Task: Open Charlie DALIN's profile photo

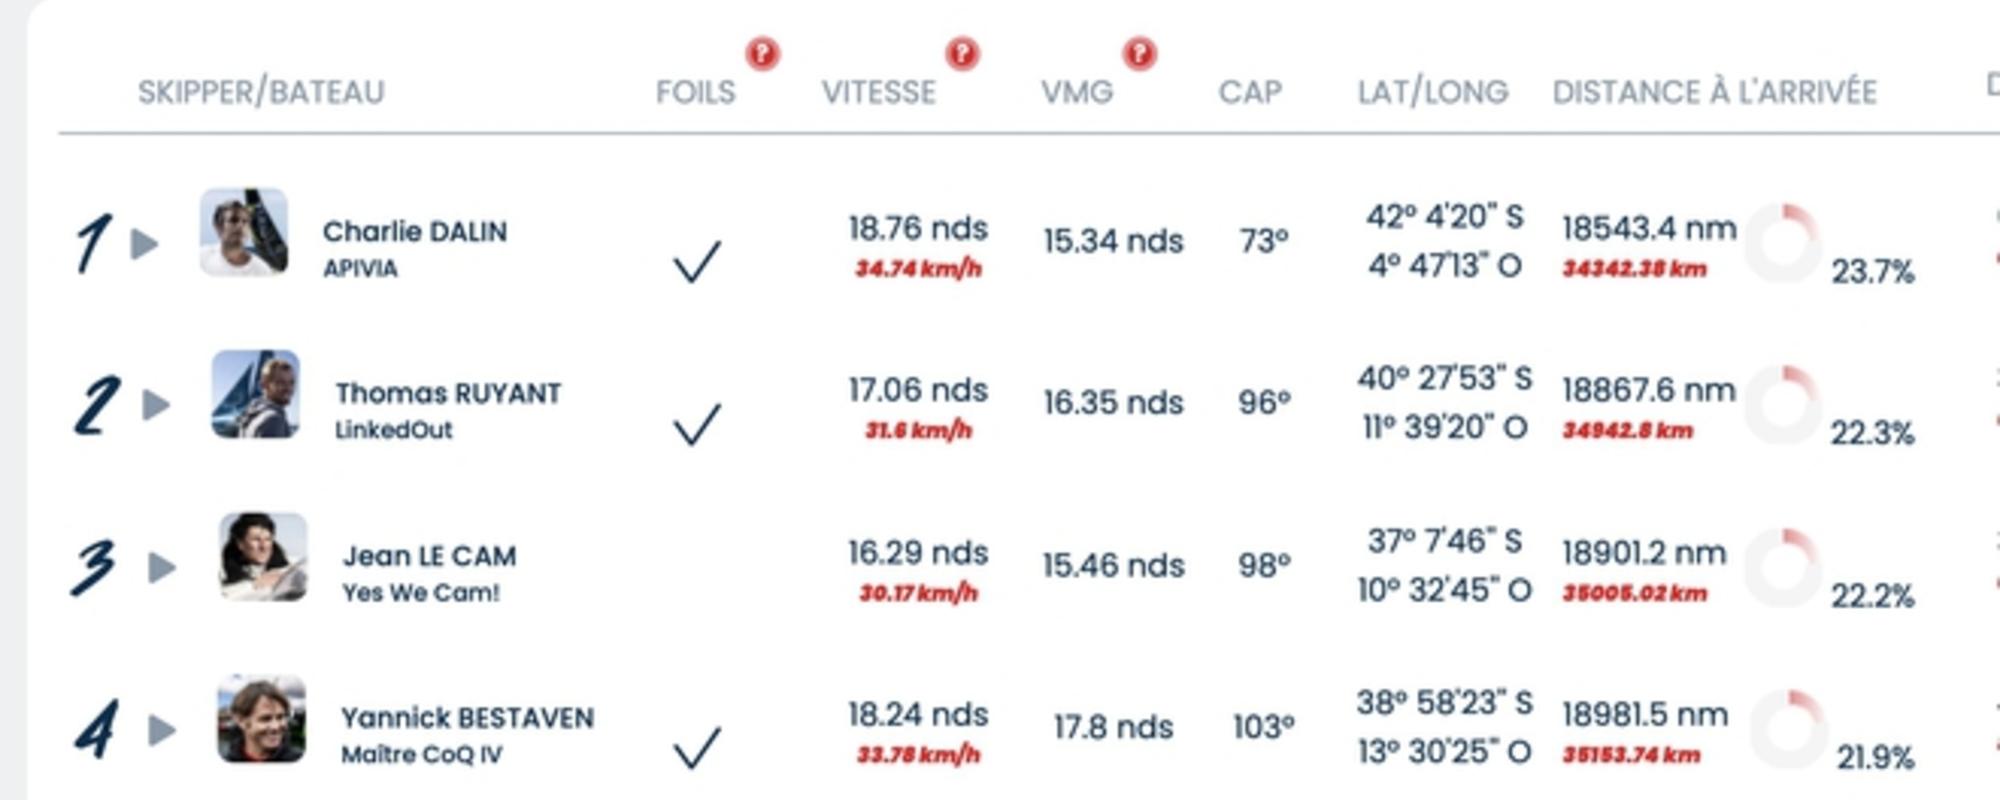Action: (244, 232)
